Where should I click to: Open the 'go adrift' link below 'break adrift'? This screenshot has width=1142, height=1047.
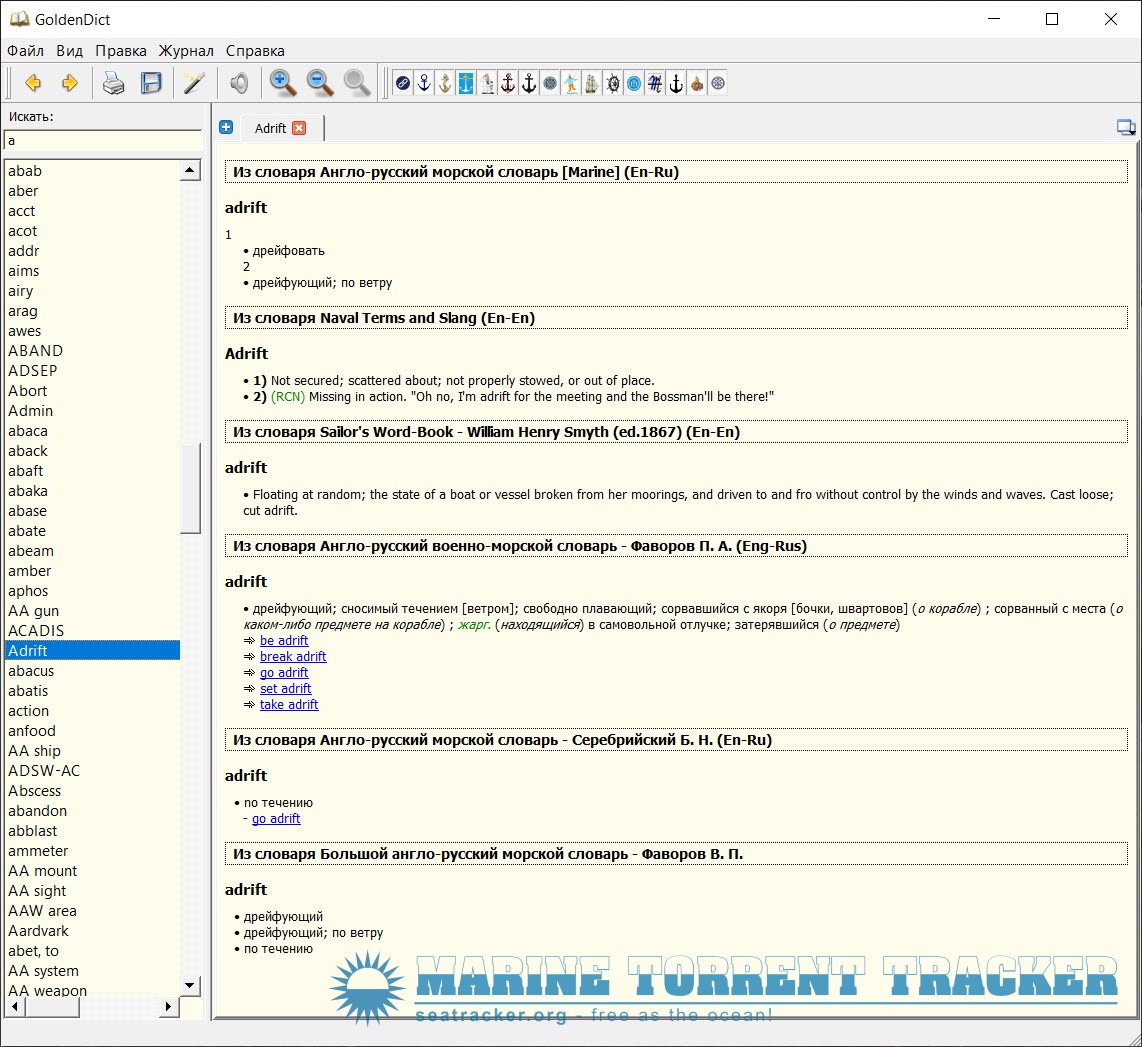pos(284,672)
